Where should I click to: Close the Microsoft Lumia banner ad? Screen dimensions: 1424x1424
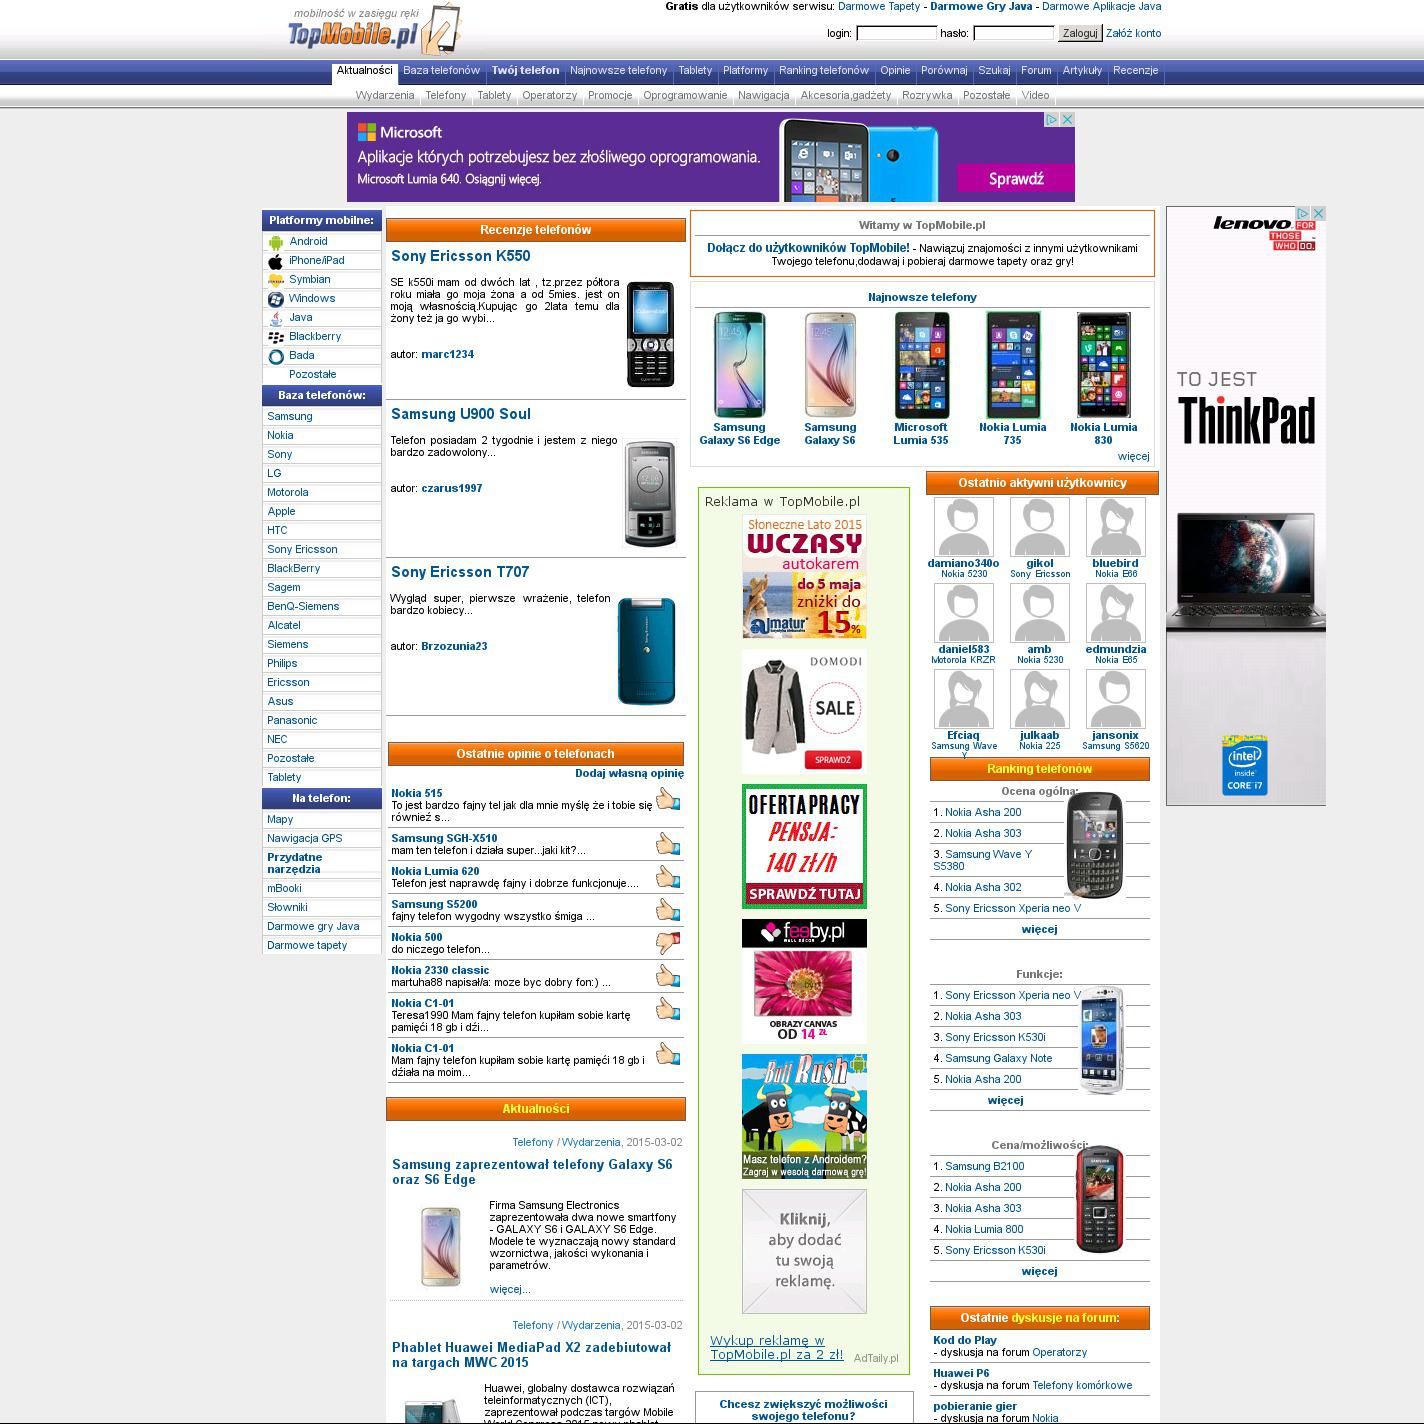(1067, 119)
